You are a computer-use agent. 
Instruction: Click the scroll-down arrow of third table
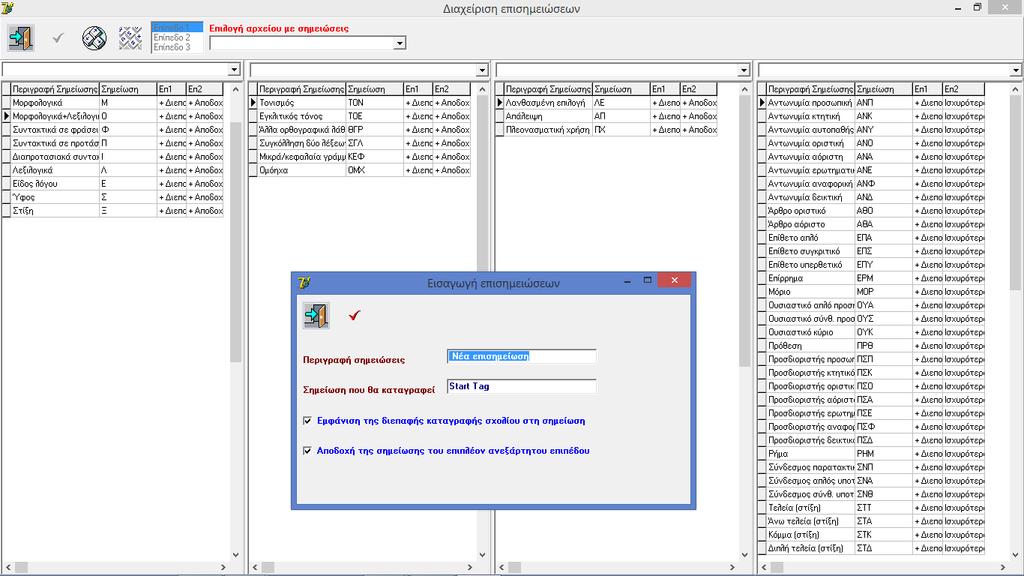pos(744,554)
